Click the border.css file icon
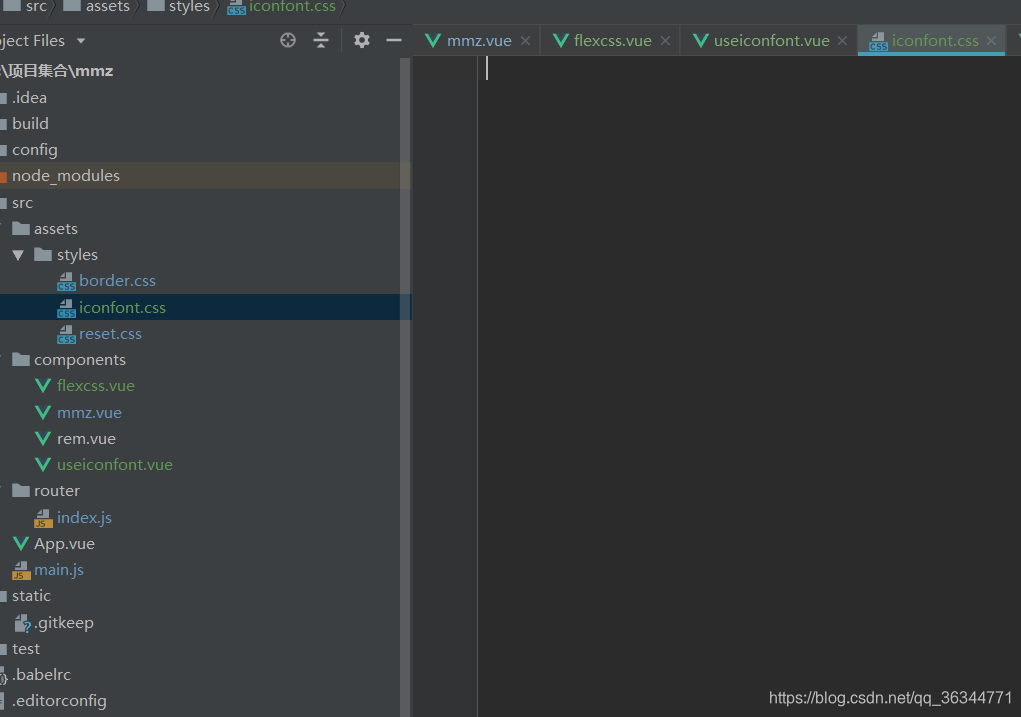Screen dimensions: 1021x717 66,281
